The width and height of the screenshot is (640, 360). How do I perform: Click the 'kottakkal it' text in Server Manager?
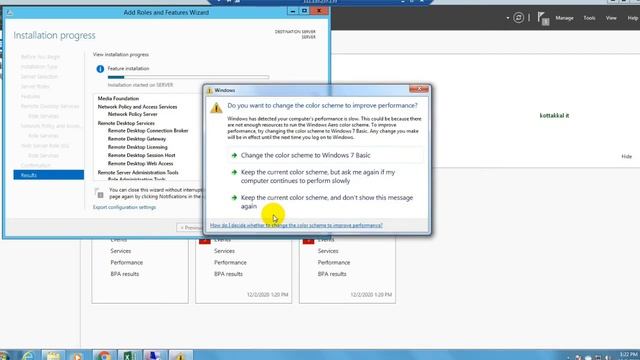pos(554,116)
